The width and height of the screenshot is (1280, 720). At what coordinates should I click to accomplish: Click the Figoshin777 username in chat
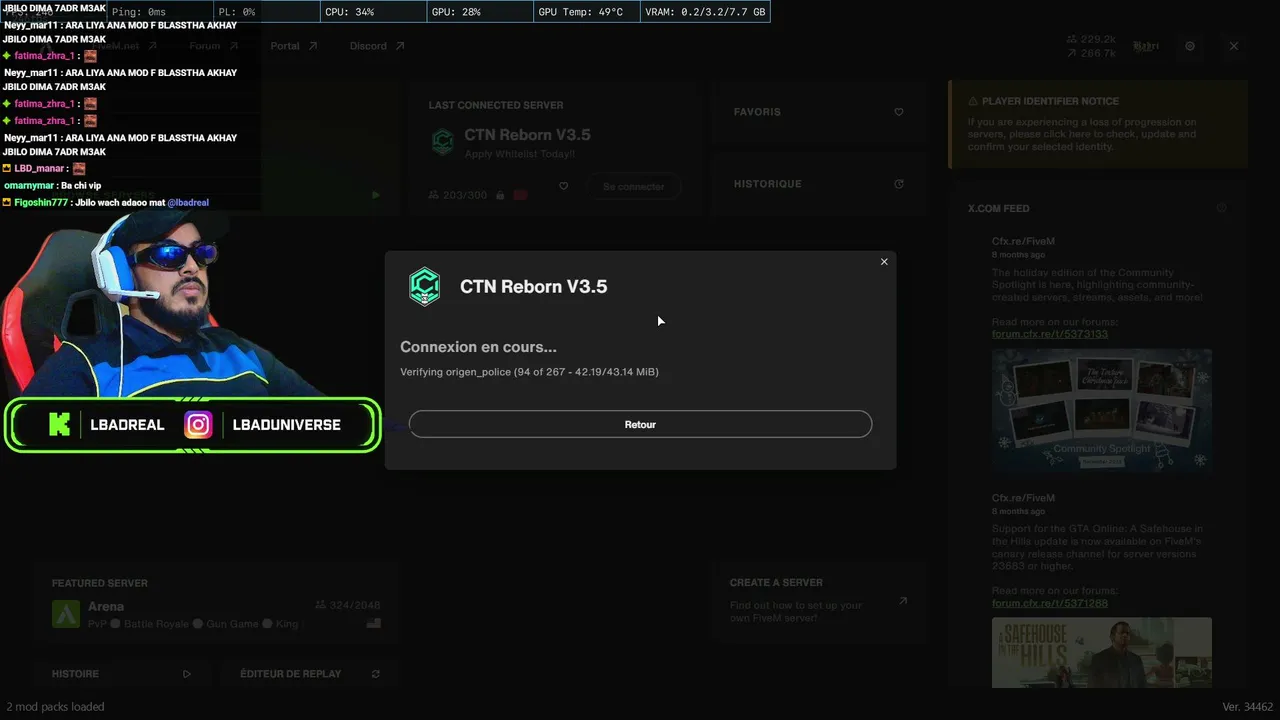coord(41,203)
